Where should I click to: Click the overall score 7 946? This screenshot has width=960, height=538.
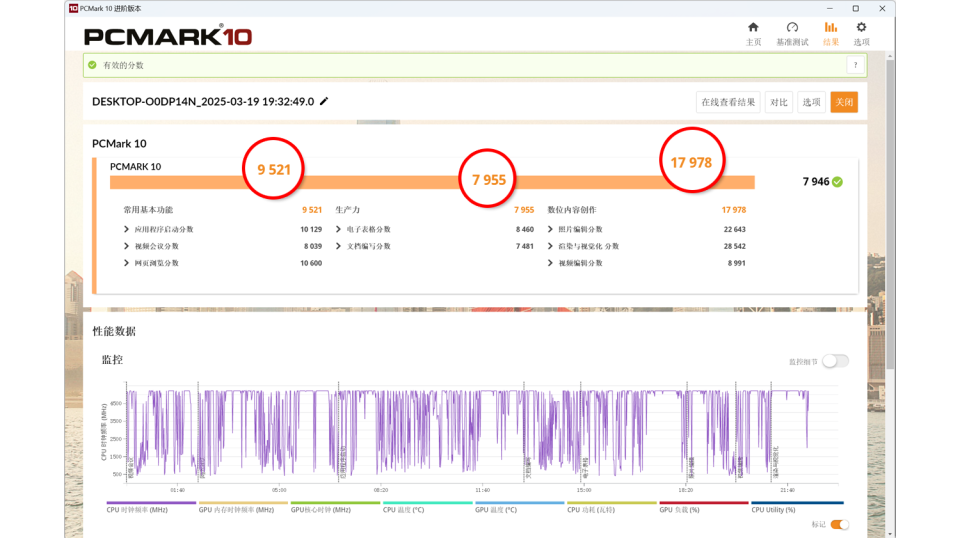pos(816,182)
